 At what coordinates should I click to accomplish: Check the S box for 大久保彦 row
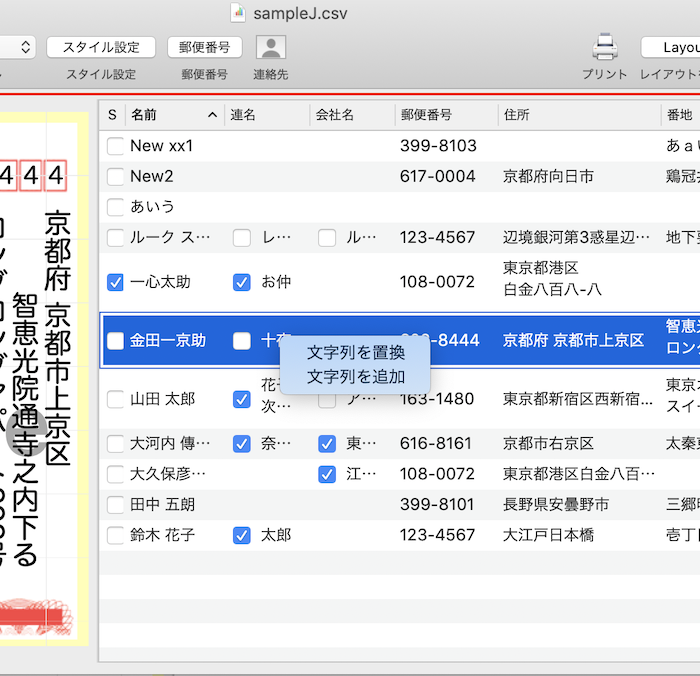115,474
